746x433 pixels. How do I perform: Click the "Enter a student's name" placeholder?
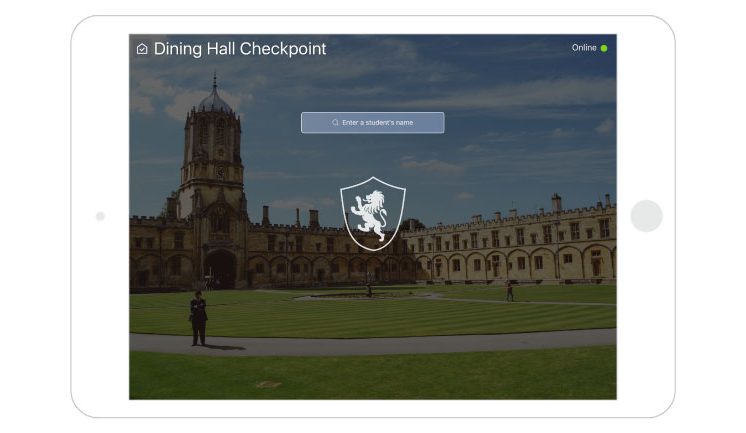pyautogui.click(x=377, y=123)
